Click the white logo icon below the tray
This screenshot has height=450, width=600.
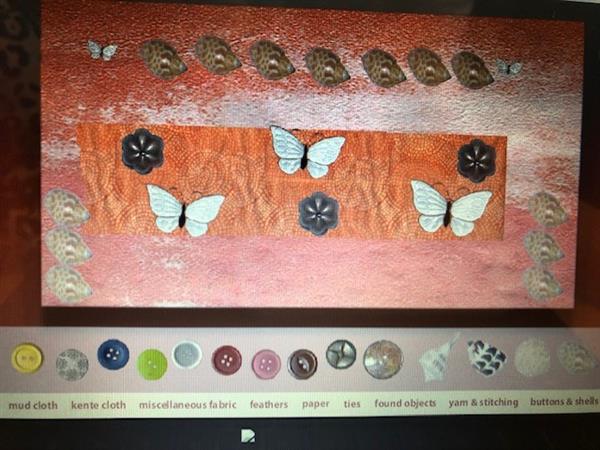(x=248, y=436)
